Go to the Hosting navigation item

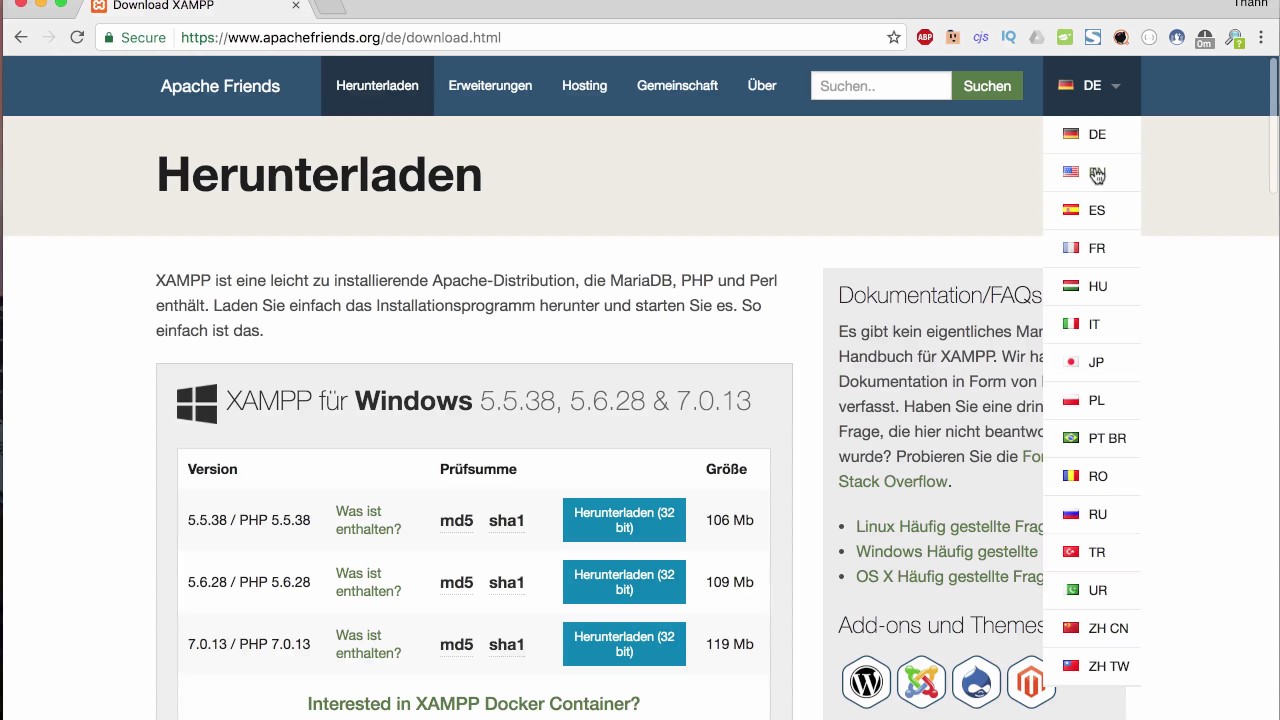(584, 86)
